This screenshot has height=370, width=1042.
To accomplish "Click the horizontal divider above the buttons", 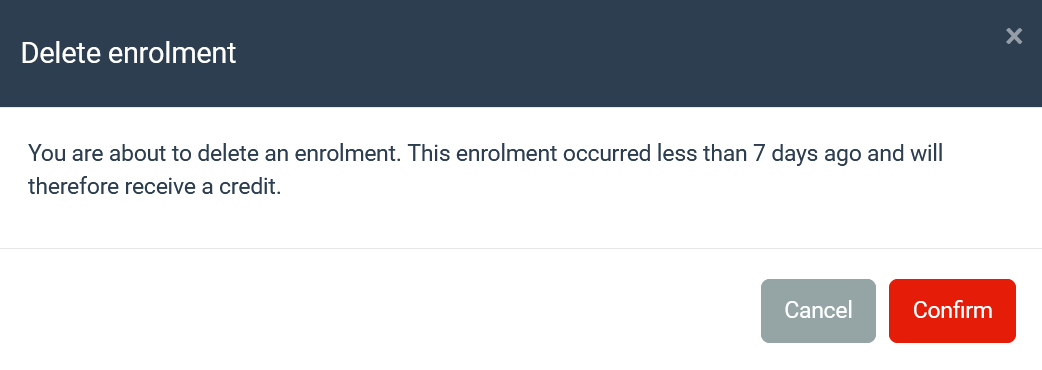I will click(x=521, y=248).
